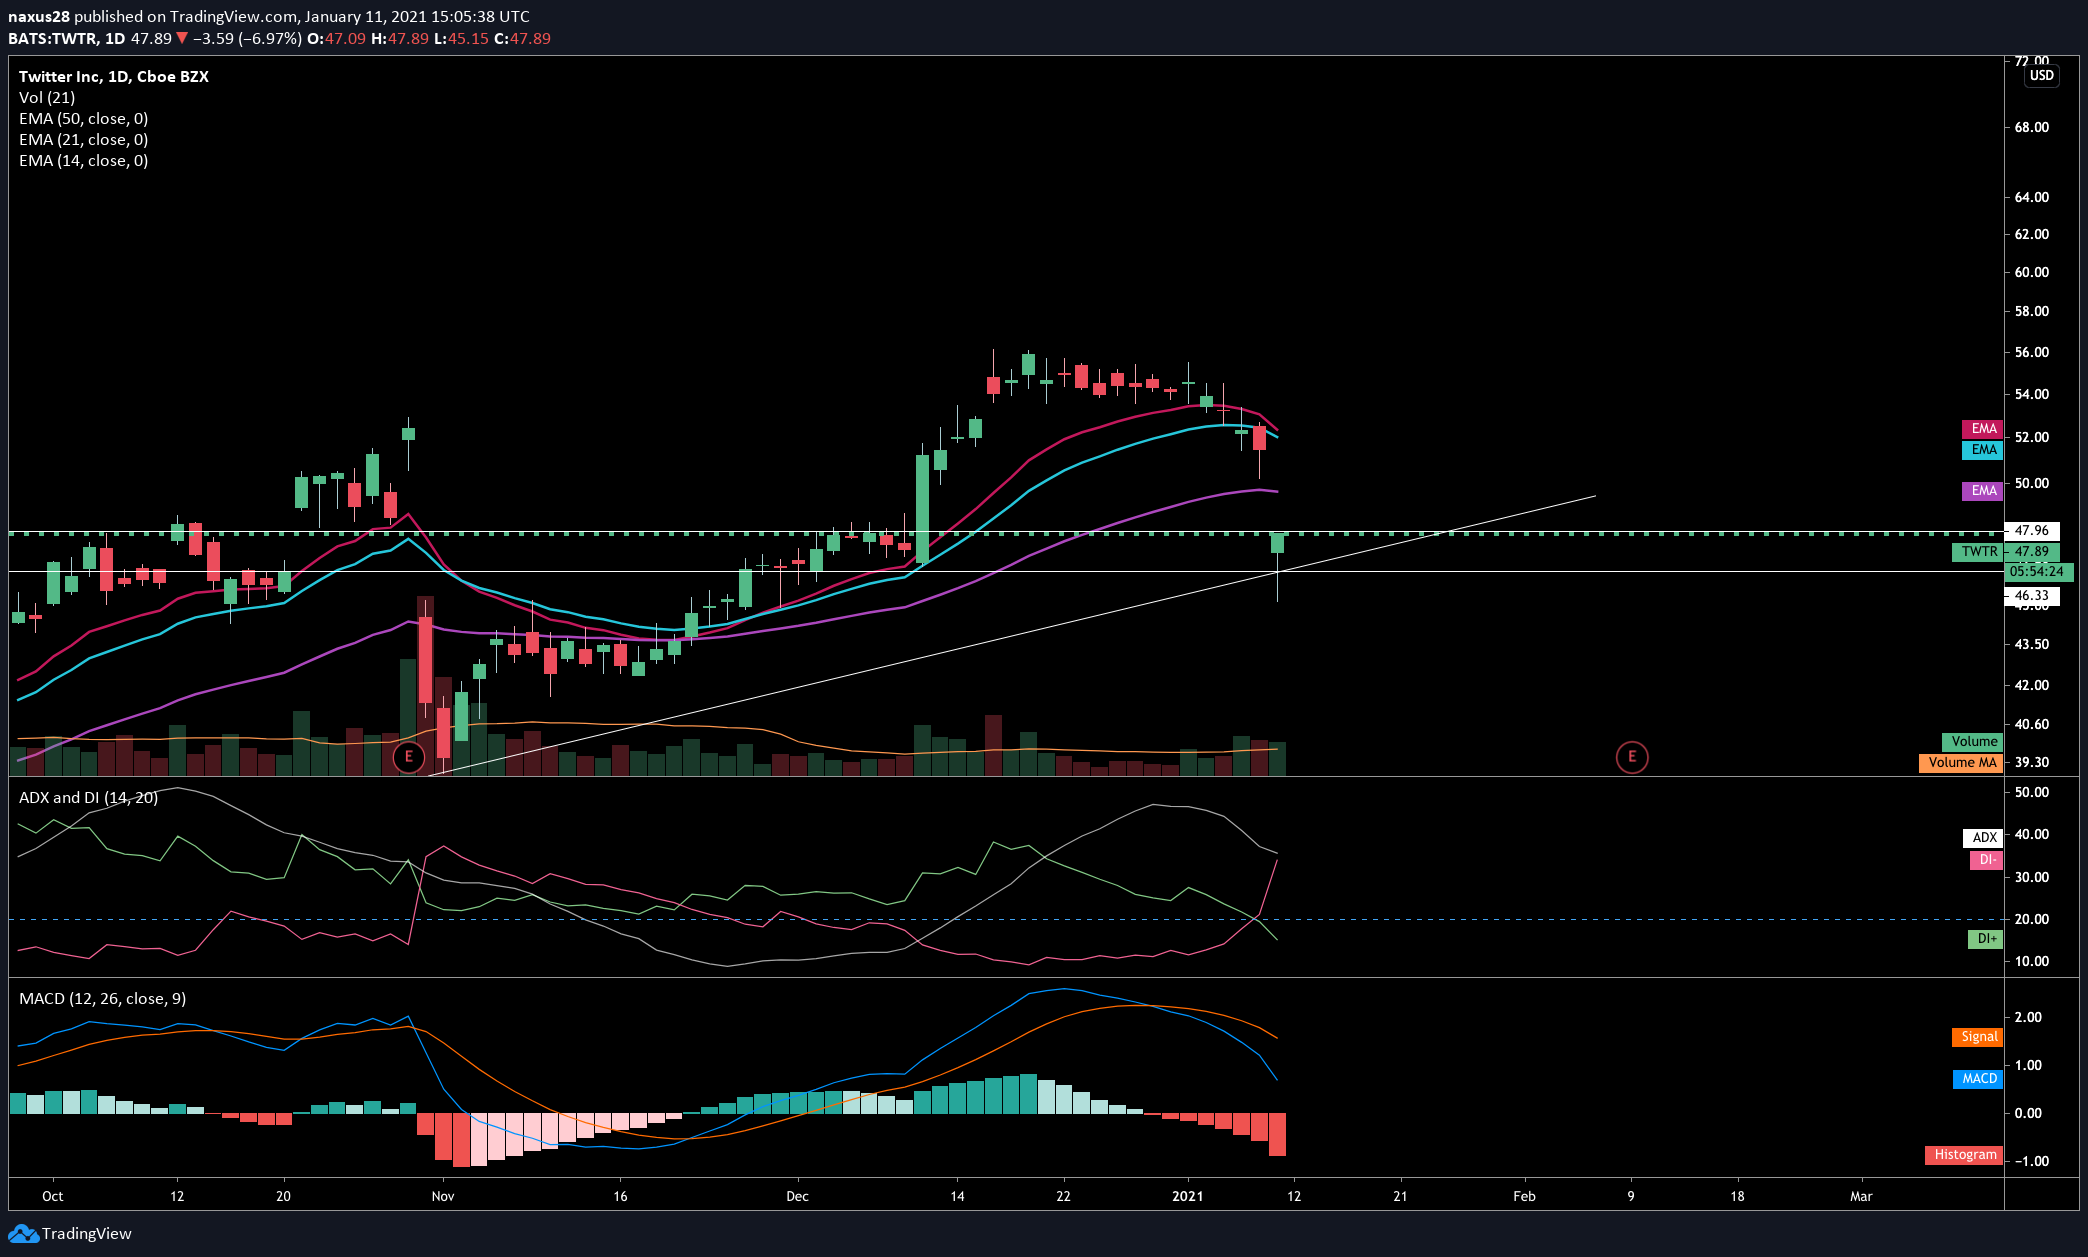Screen dimensions: 2088x1257
Task: Click the 2021 label on time axis
Action: (x=1188, y=1196)
